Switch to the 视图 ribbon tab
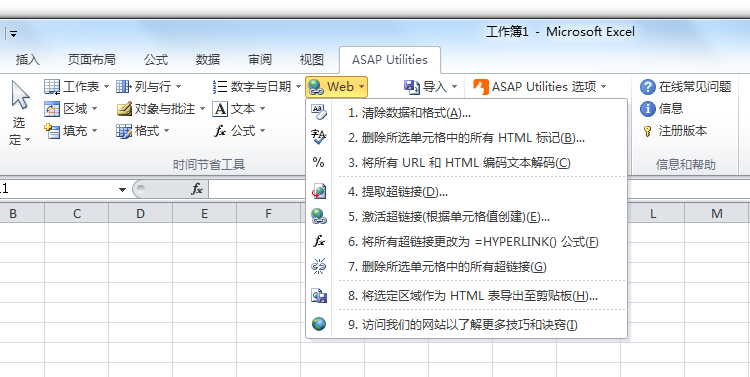The width and height of the screenshot is (750, 377). (x=312, y=60)
